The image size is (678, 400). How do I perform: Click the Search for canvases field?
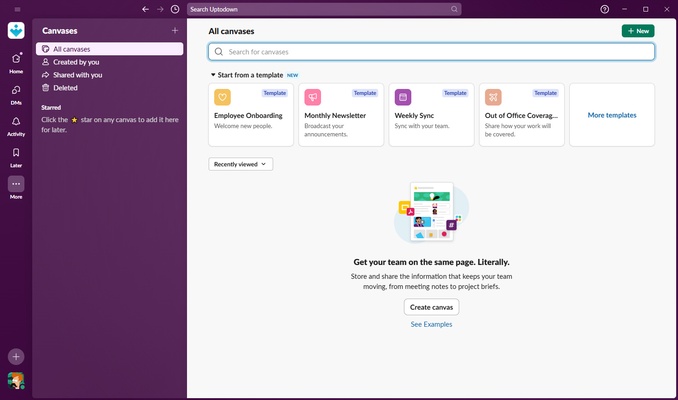click(431, 52)
